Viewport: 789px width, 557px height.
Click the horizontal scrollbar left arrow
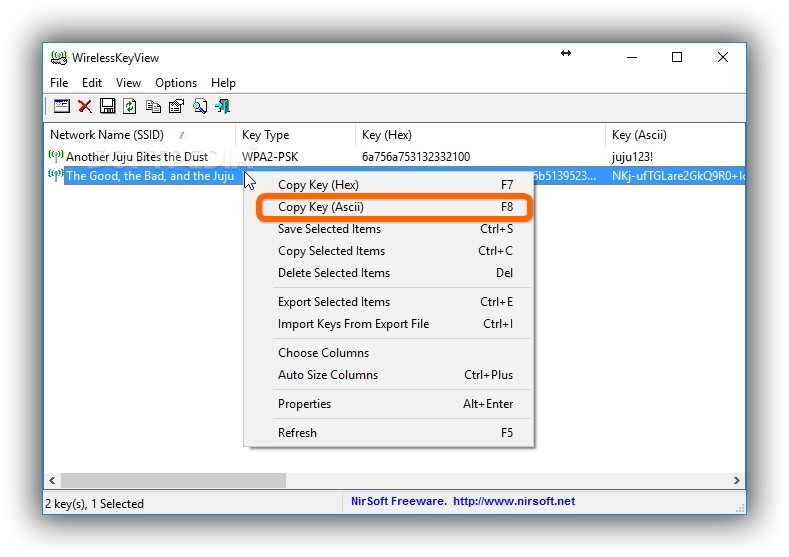click(x=52, y=481)
